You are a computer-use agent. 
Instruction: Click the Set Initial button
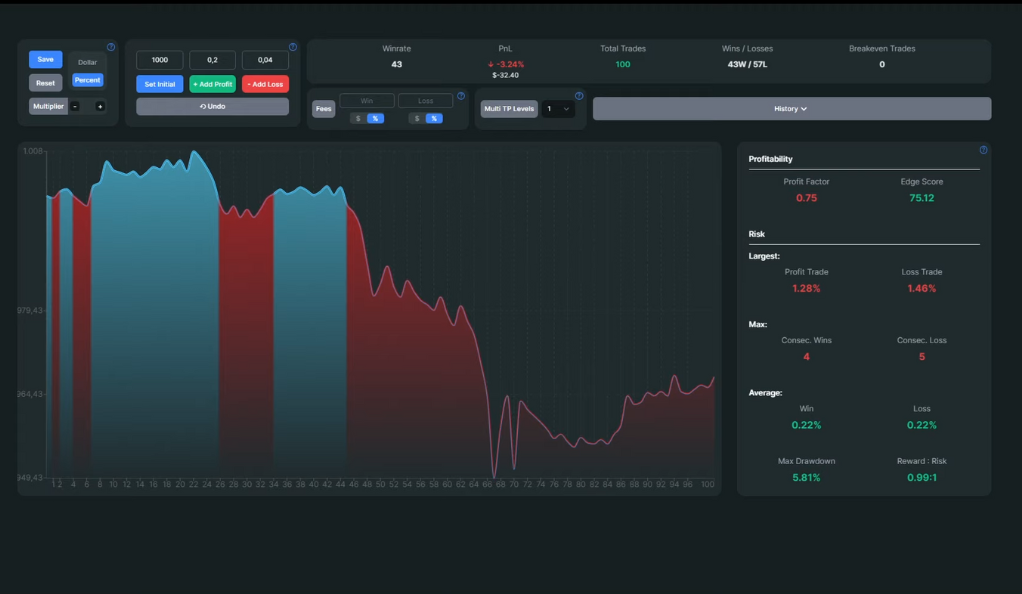click(x=159, y=84)
